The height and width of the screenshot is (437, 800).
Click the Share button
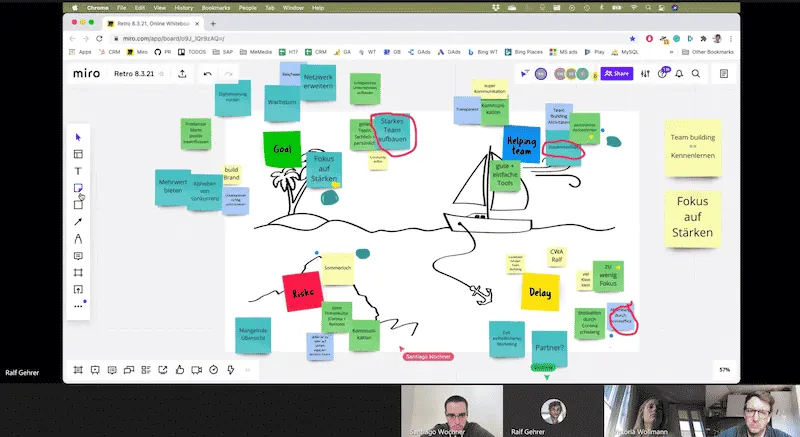616,73
